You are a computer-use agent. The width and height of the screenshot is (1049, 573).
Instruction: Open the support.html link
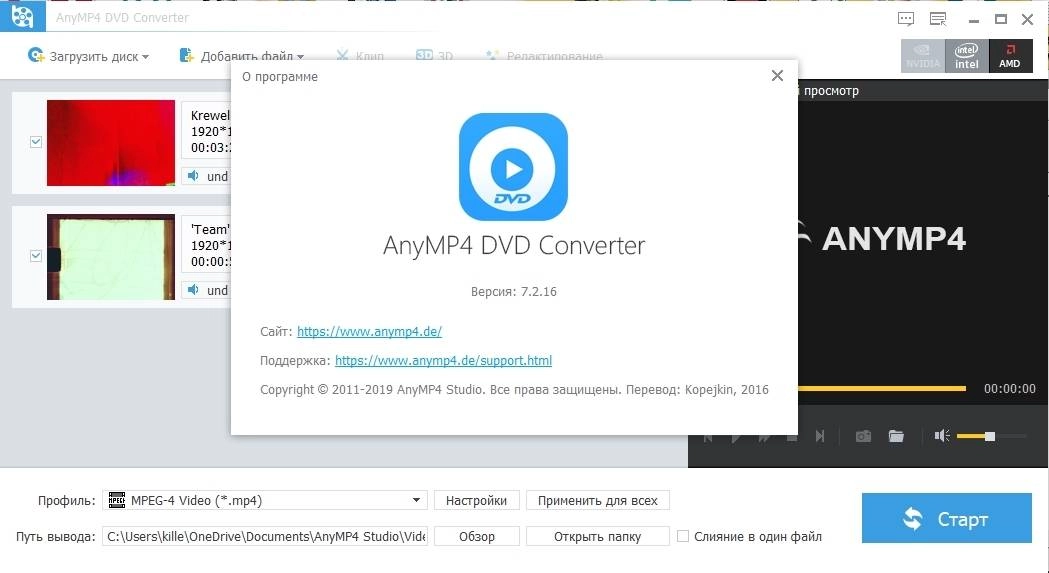[444, 361]
